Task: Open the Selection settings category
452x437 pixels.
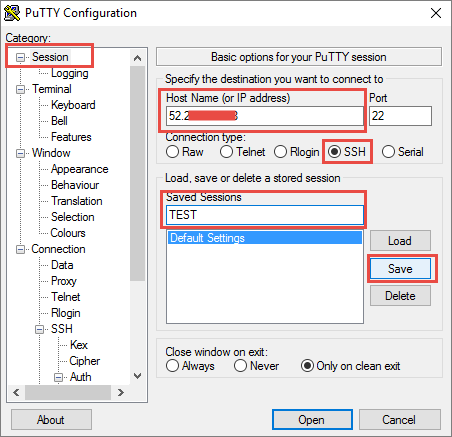Action: point(73,217)
